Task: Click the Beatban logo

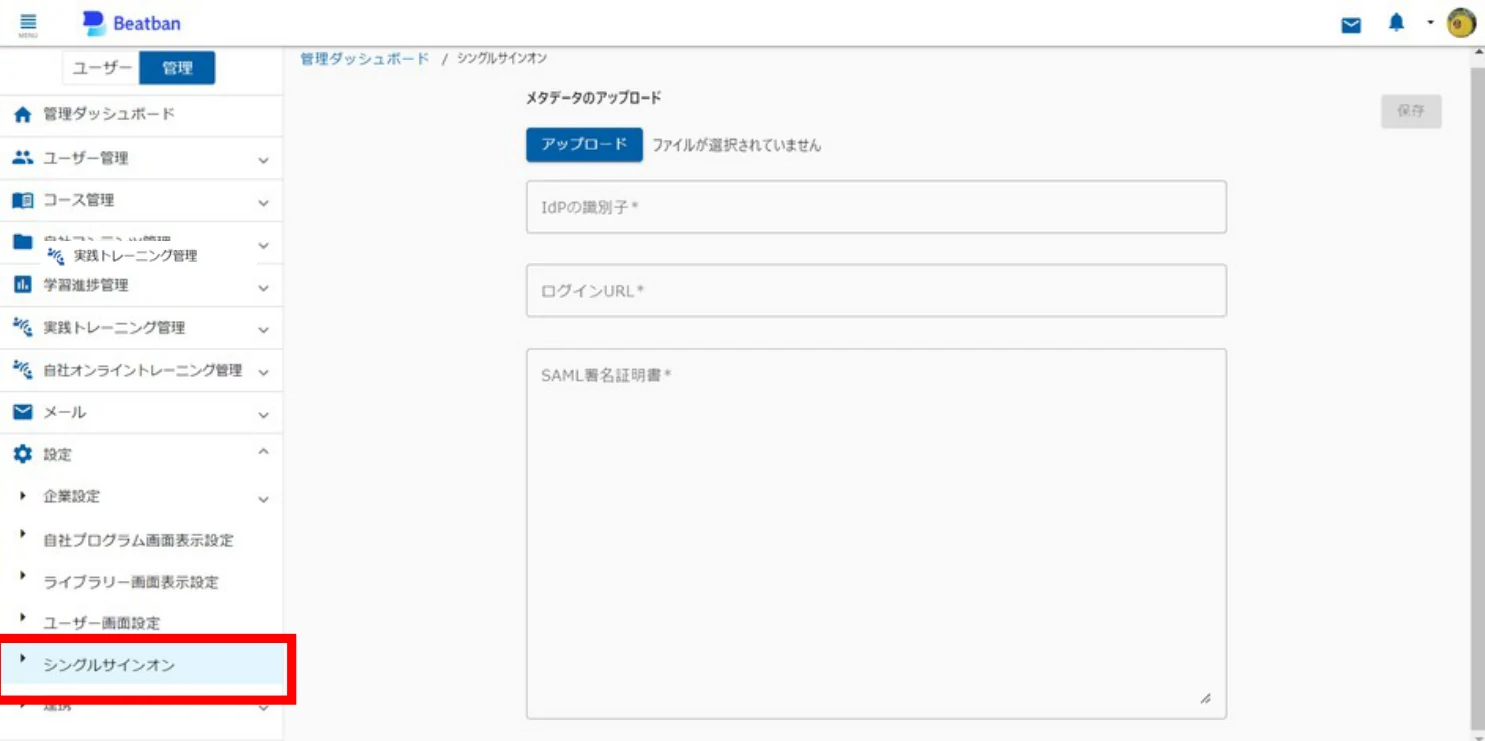Action: coord(132,23)
